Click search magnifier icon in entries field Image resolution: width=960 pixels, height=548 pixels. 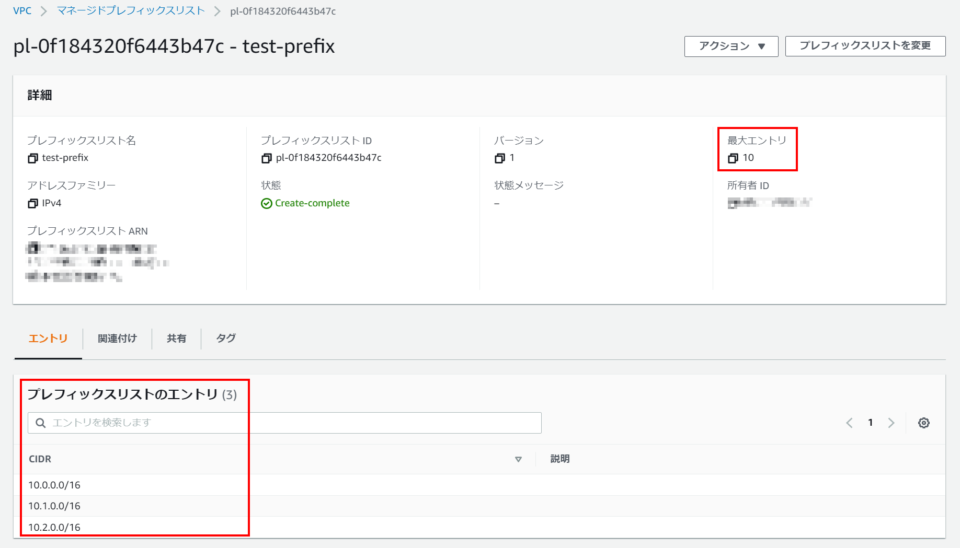point(40,422)
